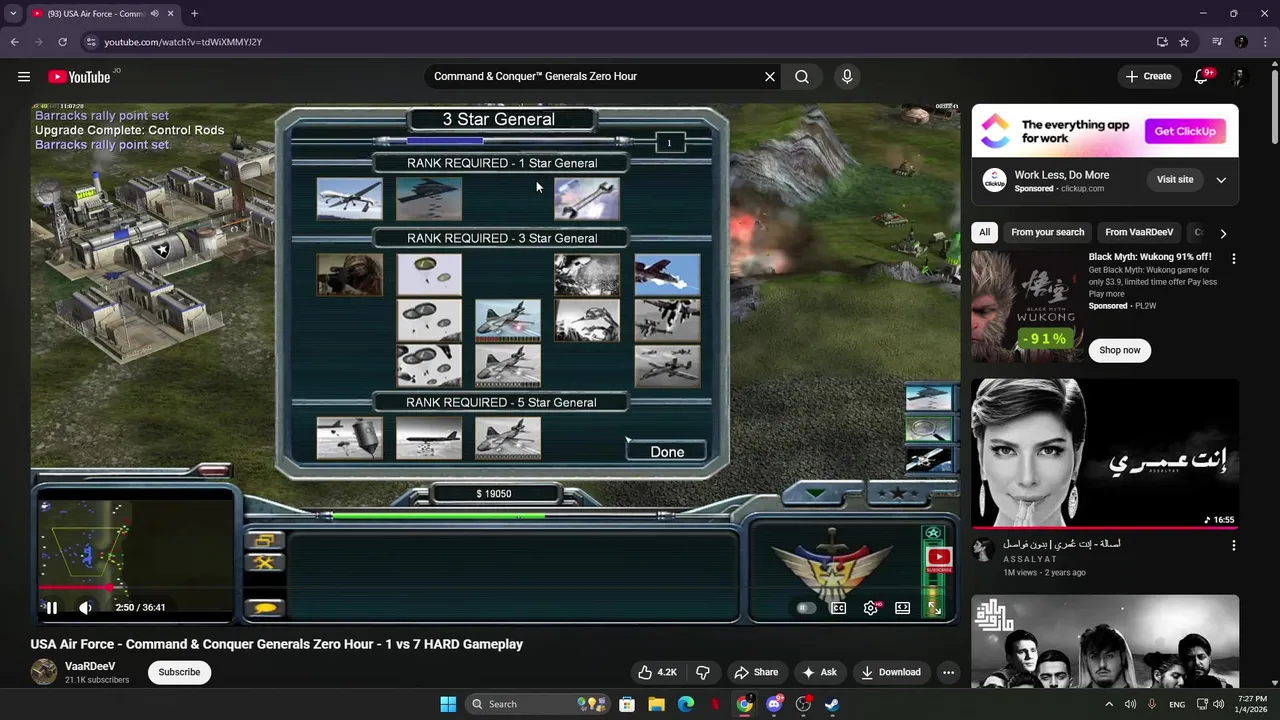Click the Download button

click(x=890, y=672)
